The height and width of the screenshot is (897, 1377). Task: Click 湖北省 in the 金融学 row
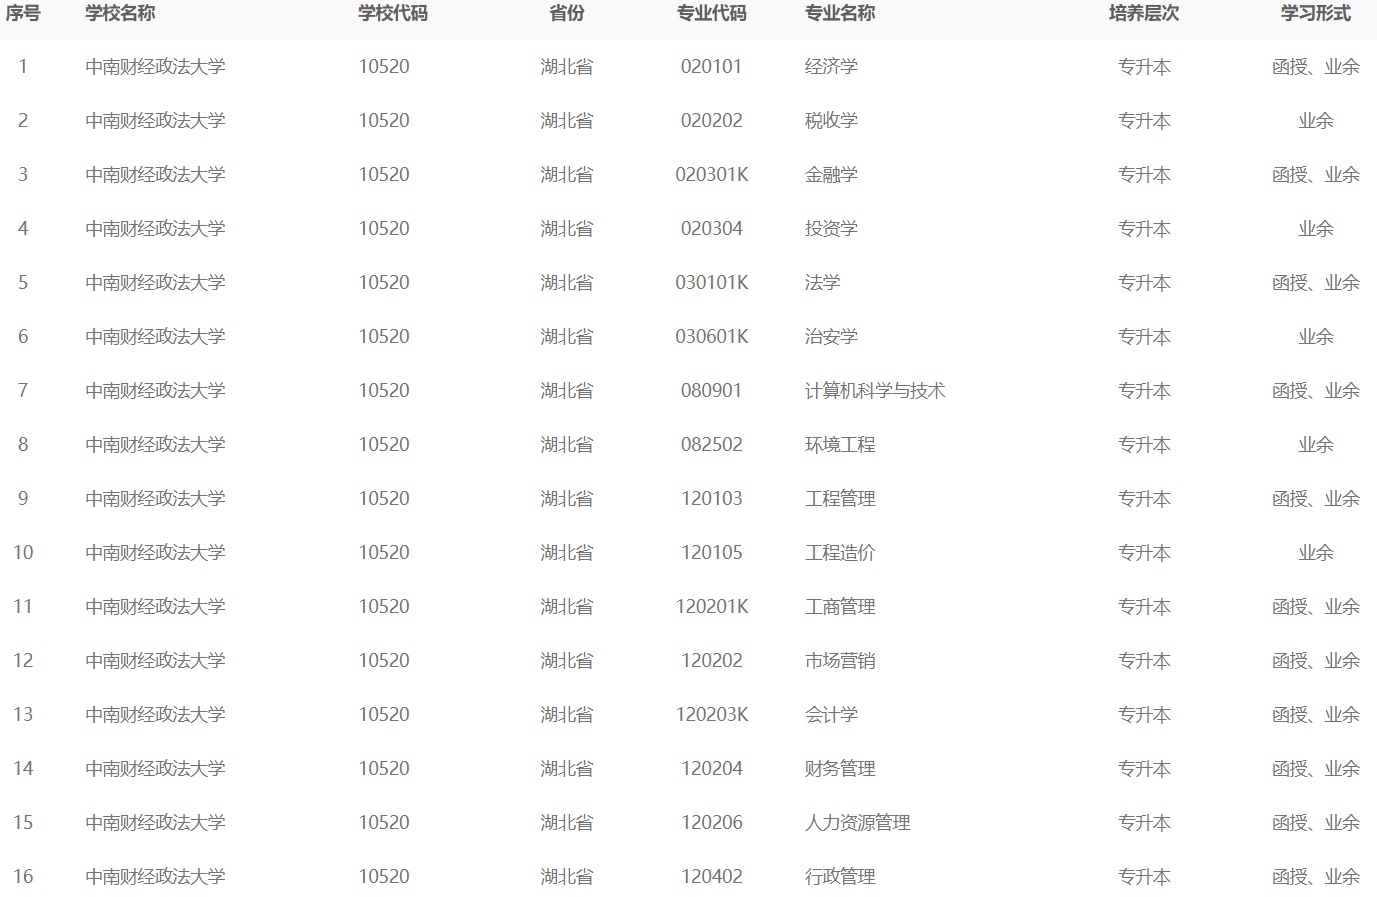(x=567, y=175)
